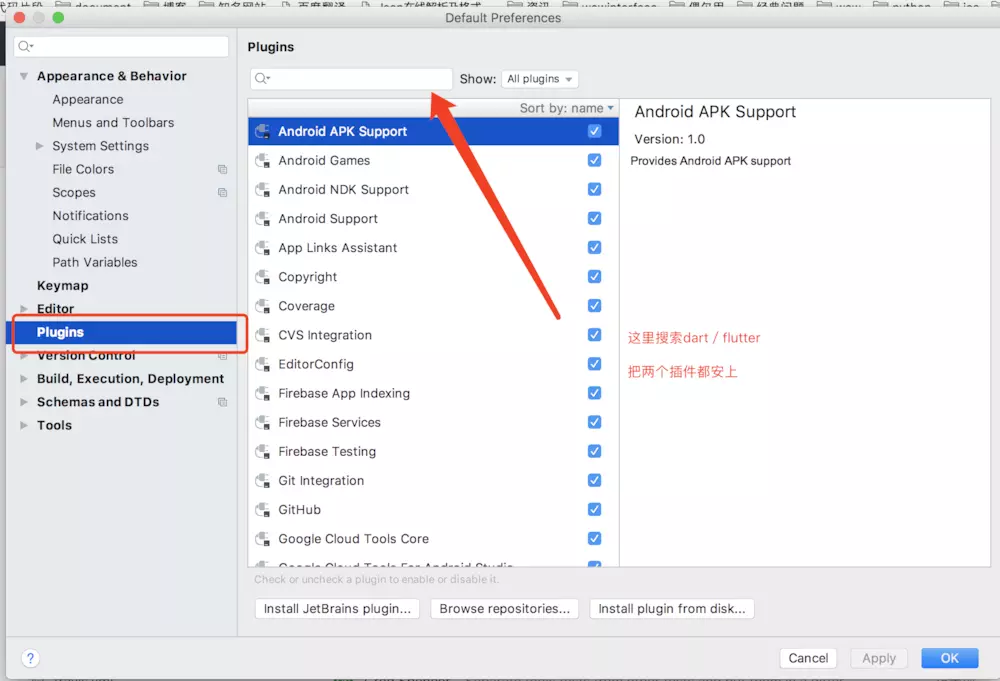Screen dimensions: 1000x681
Task: Click plugin icon beside Copyright
Action: tap(262, 277)
